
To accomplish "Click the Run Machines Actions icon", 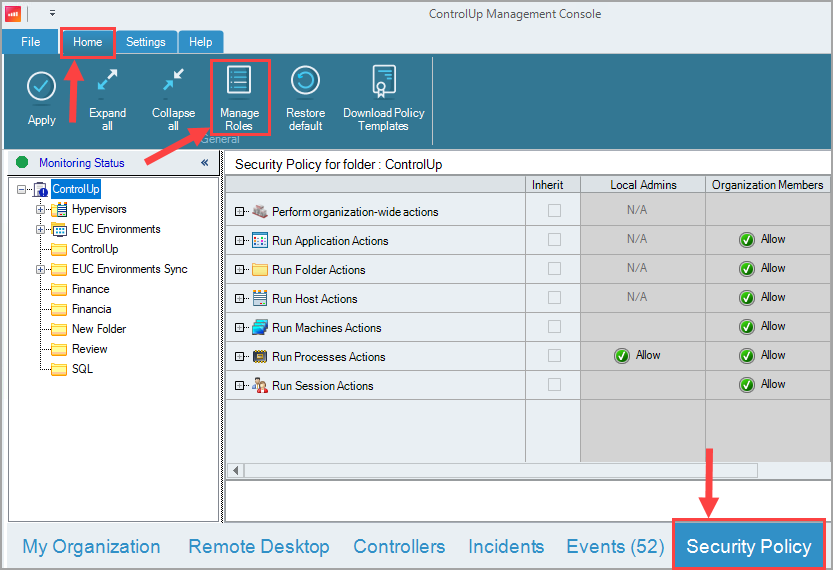I will coord(260,328).
